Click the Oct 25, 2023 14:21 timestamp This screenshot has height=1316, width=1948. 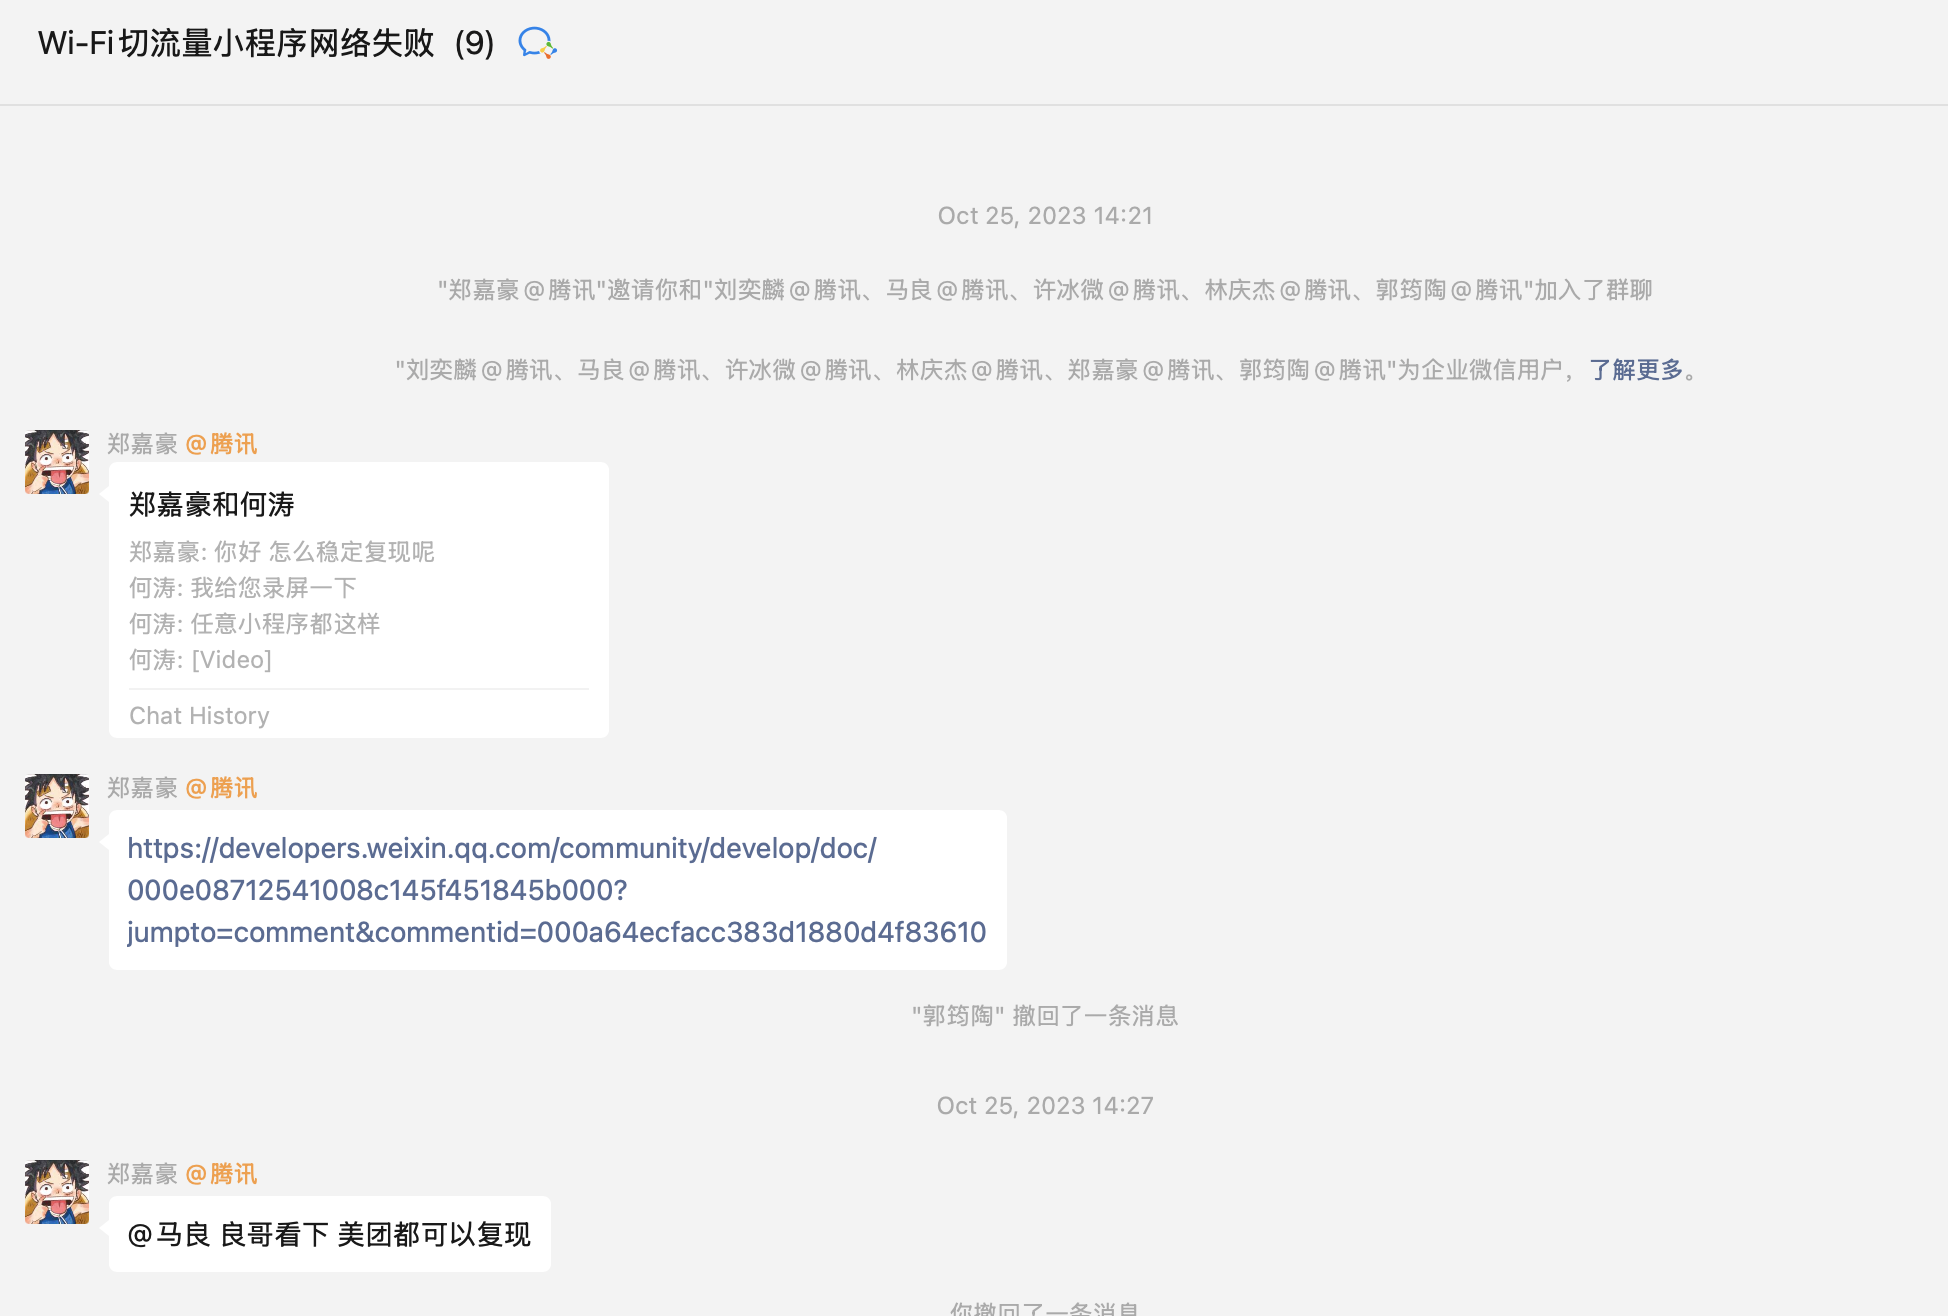(x=1045, y=216)
